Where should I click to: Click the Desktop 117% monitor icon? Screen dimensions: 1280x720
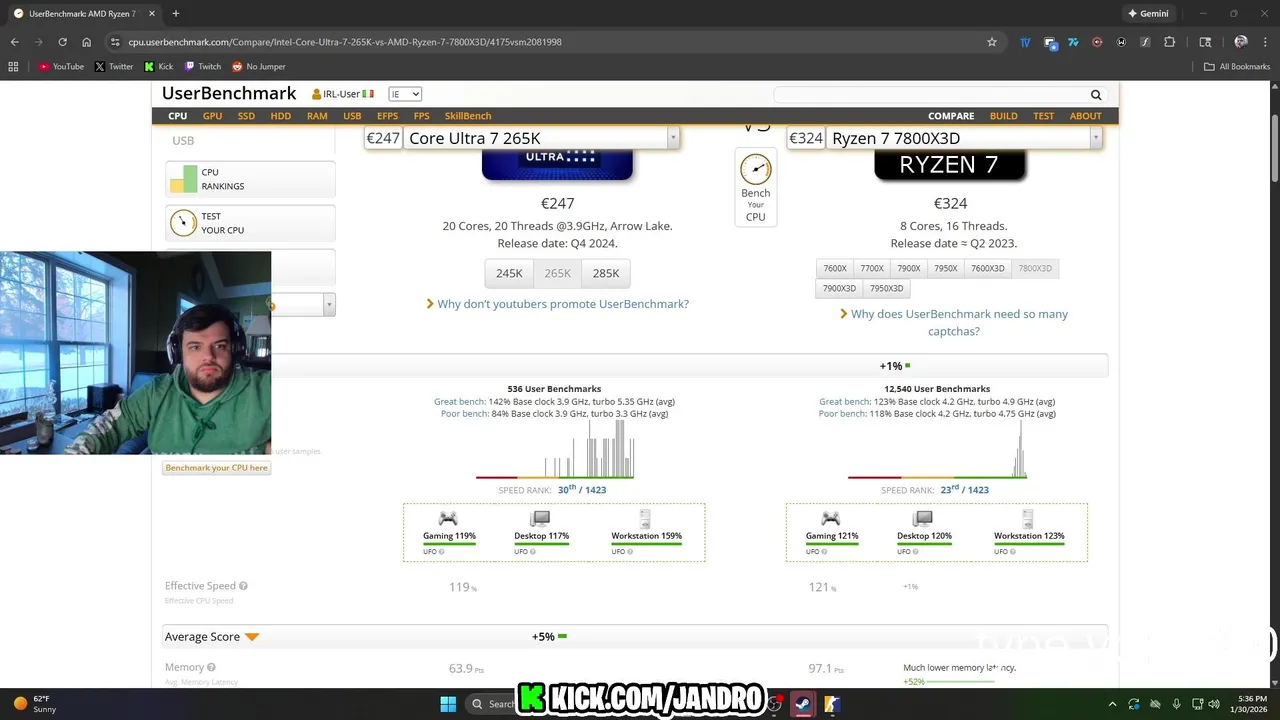541,518
